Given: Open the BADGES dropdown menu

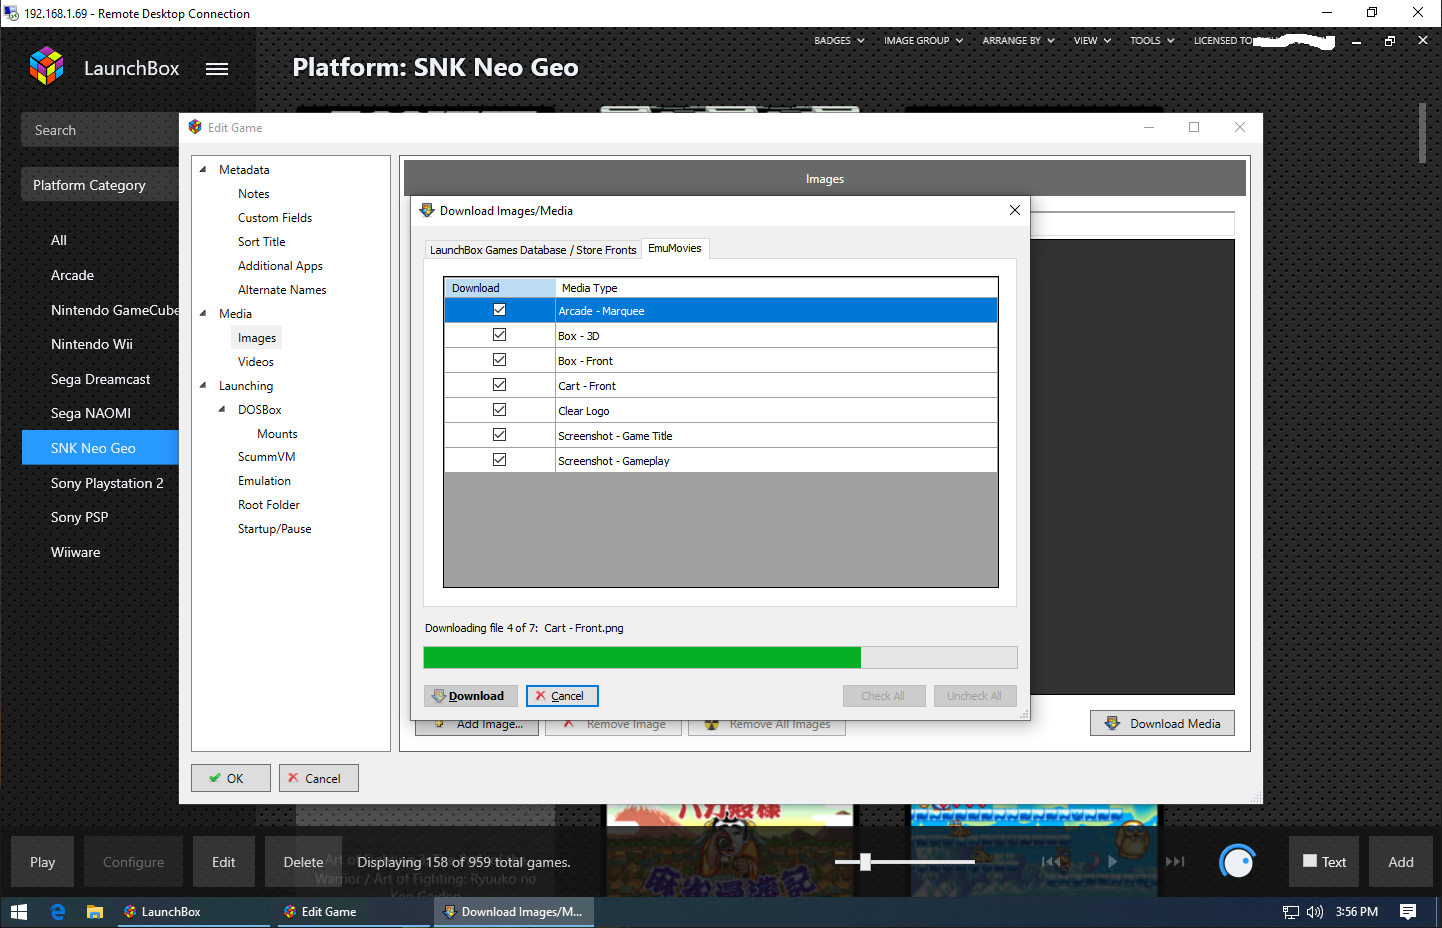Looking at the screenshot, I should tap(839, 41).
